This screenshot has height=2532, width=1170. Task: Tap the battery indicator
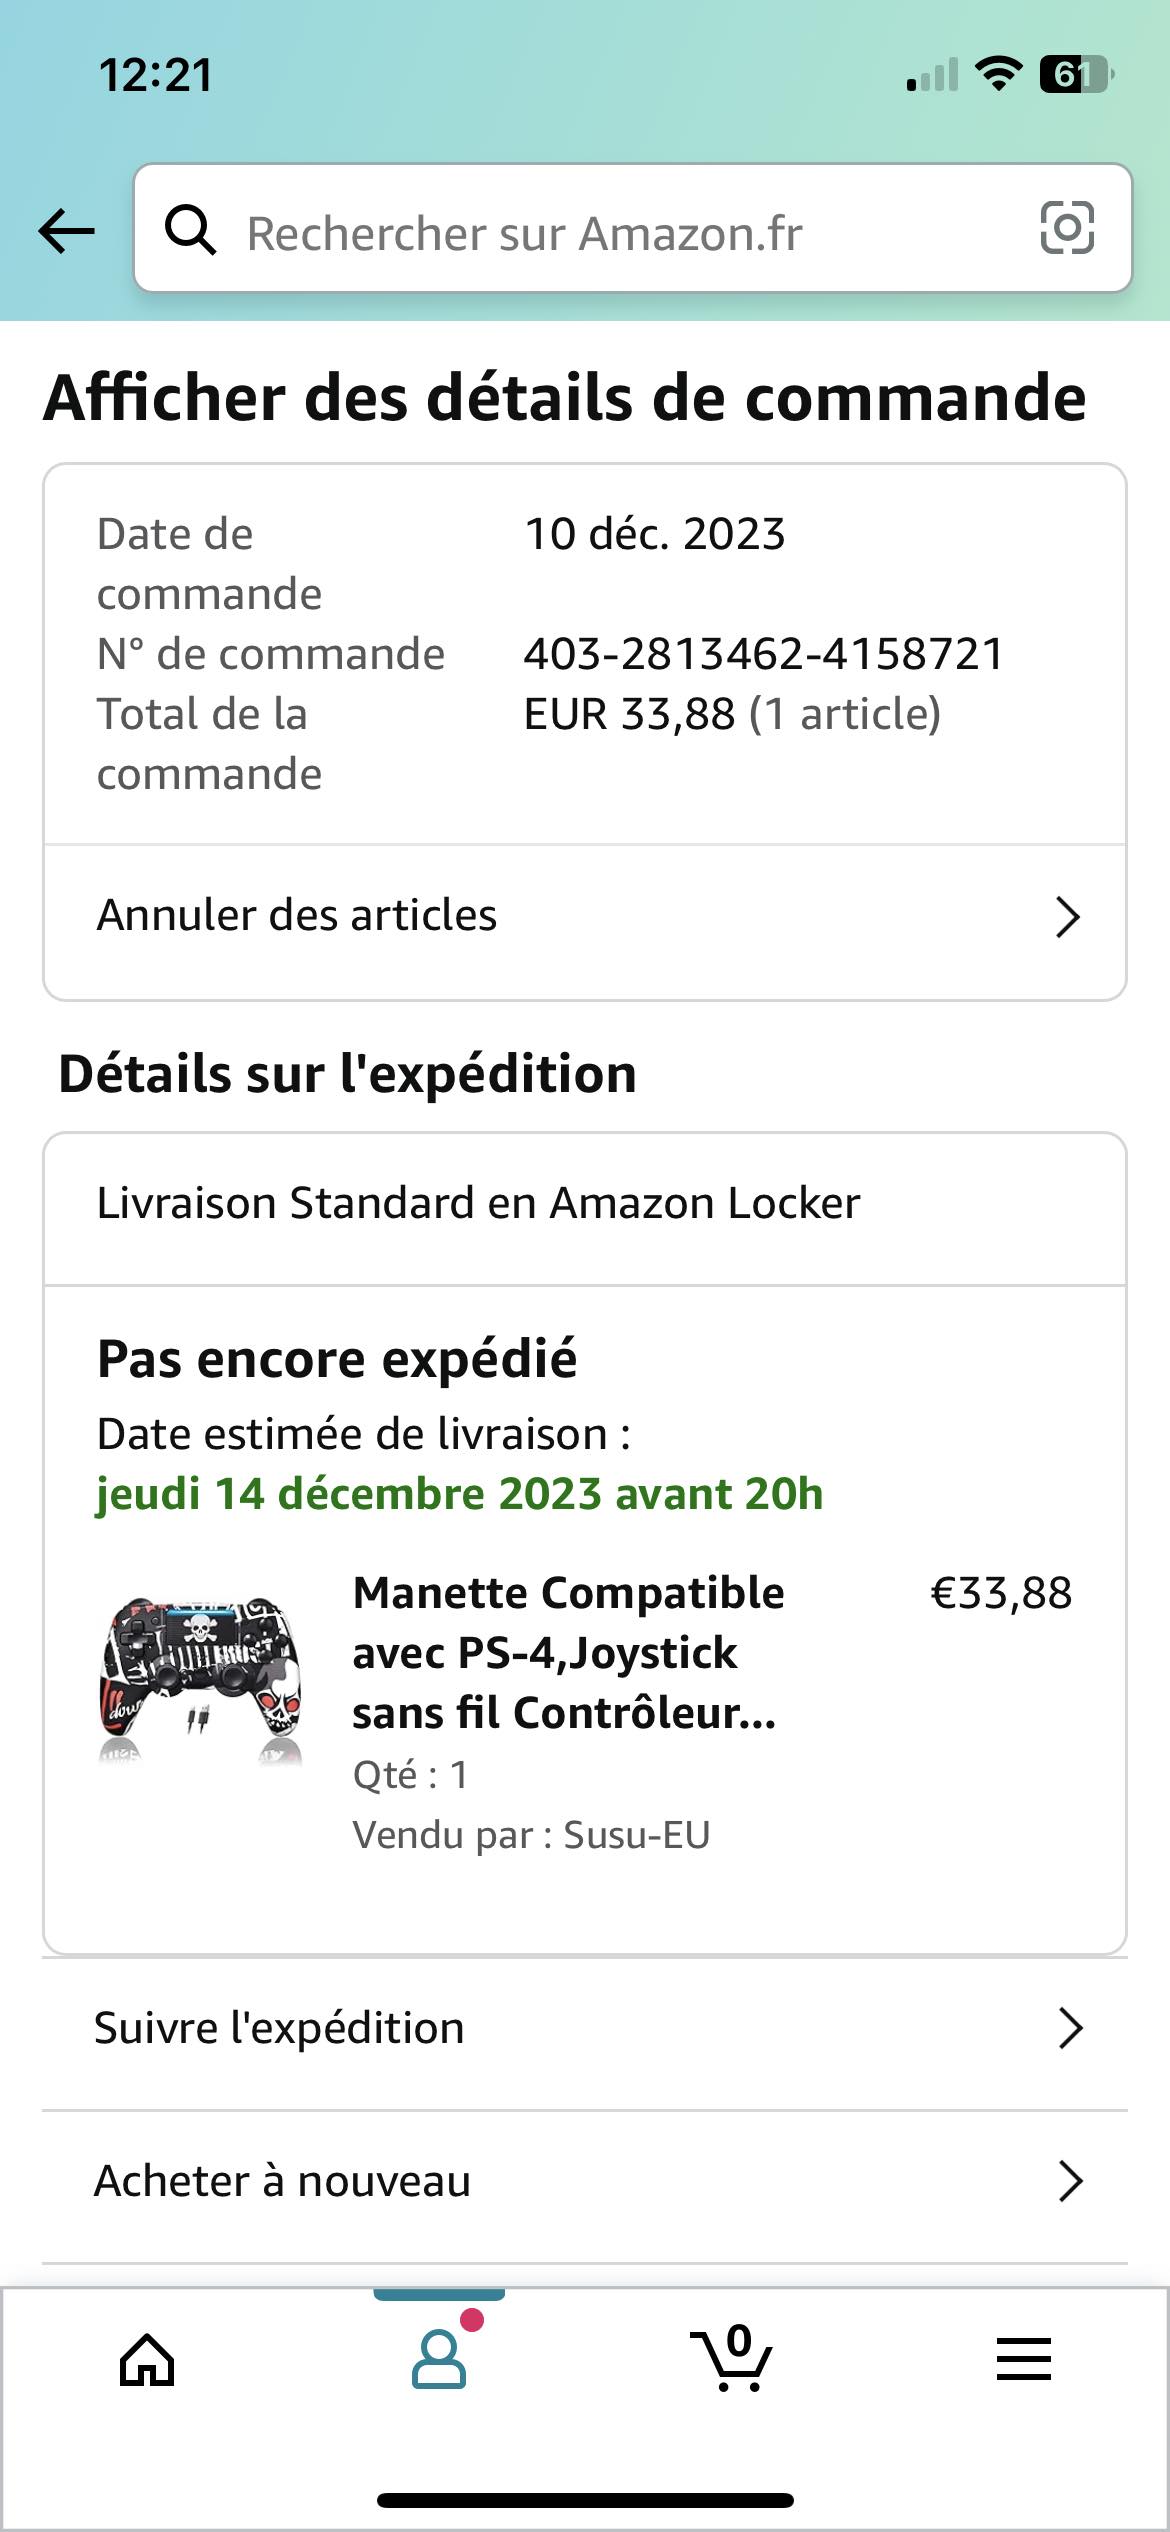tap(1075, 74)
